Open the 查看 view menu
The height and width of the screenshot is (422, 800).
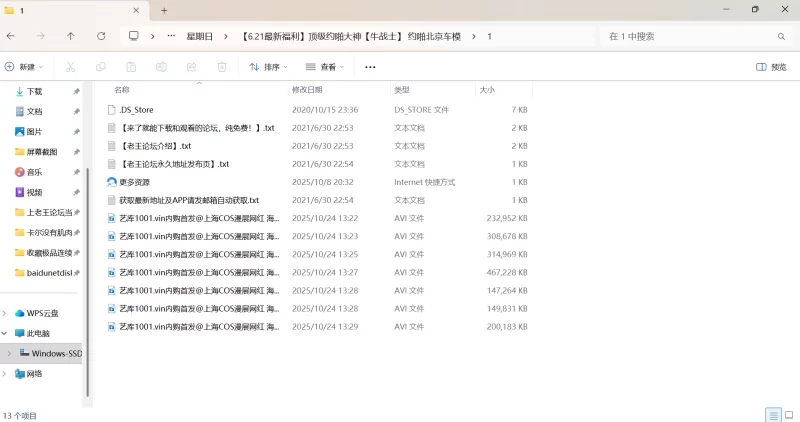tap(324, 67)
